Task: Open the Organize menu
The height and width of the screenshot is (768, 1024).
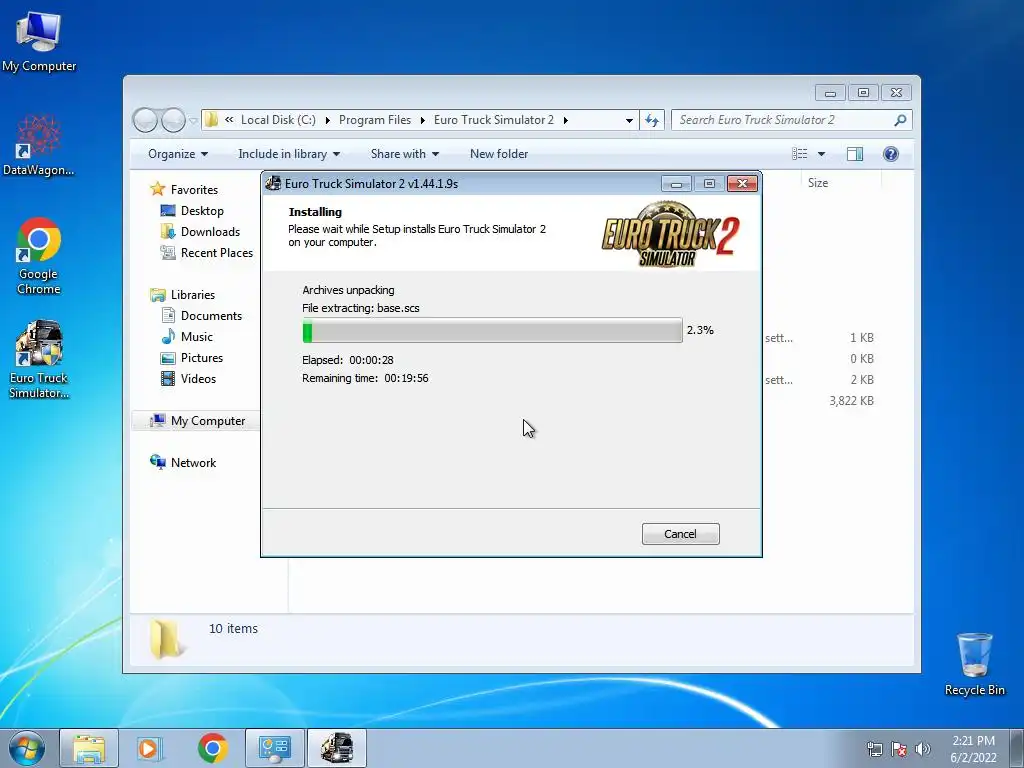Action: [x=178, y=154]
